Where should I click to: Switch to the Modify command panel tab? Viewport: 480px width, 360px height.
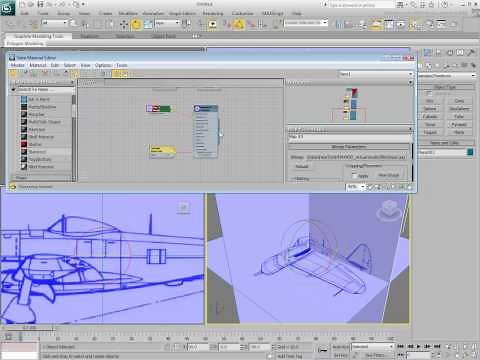click(x=428, y=53)
